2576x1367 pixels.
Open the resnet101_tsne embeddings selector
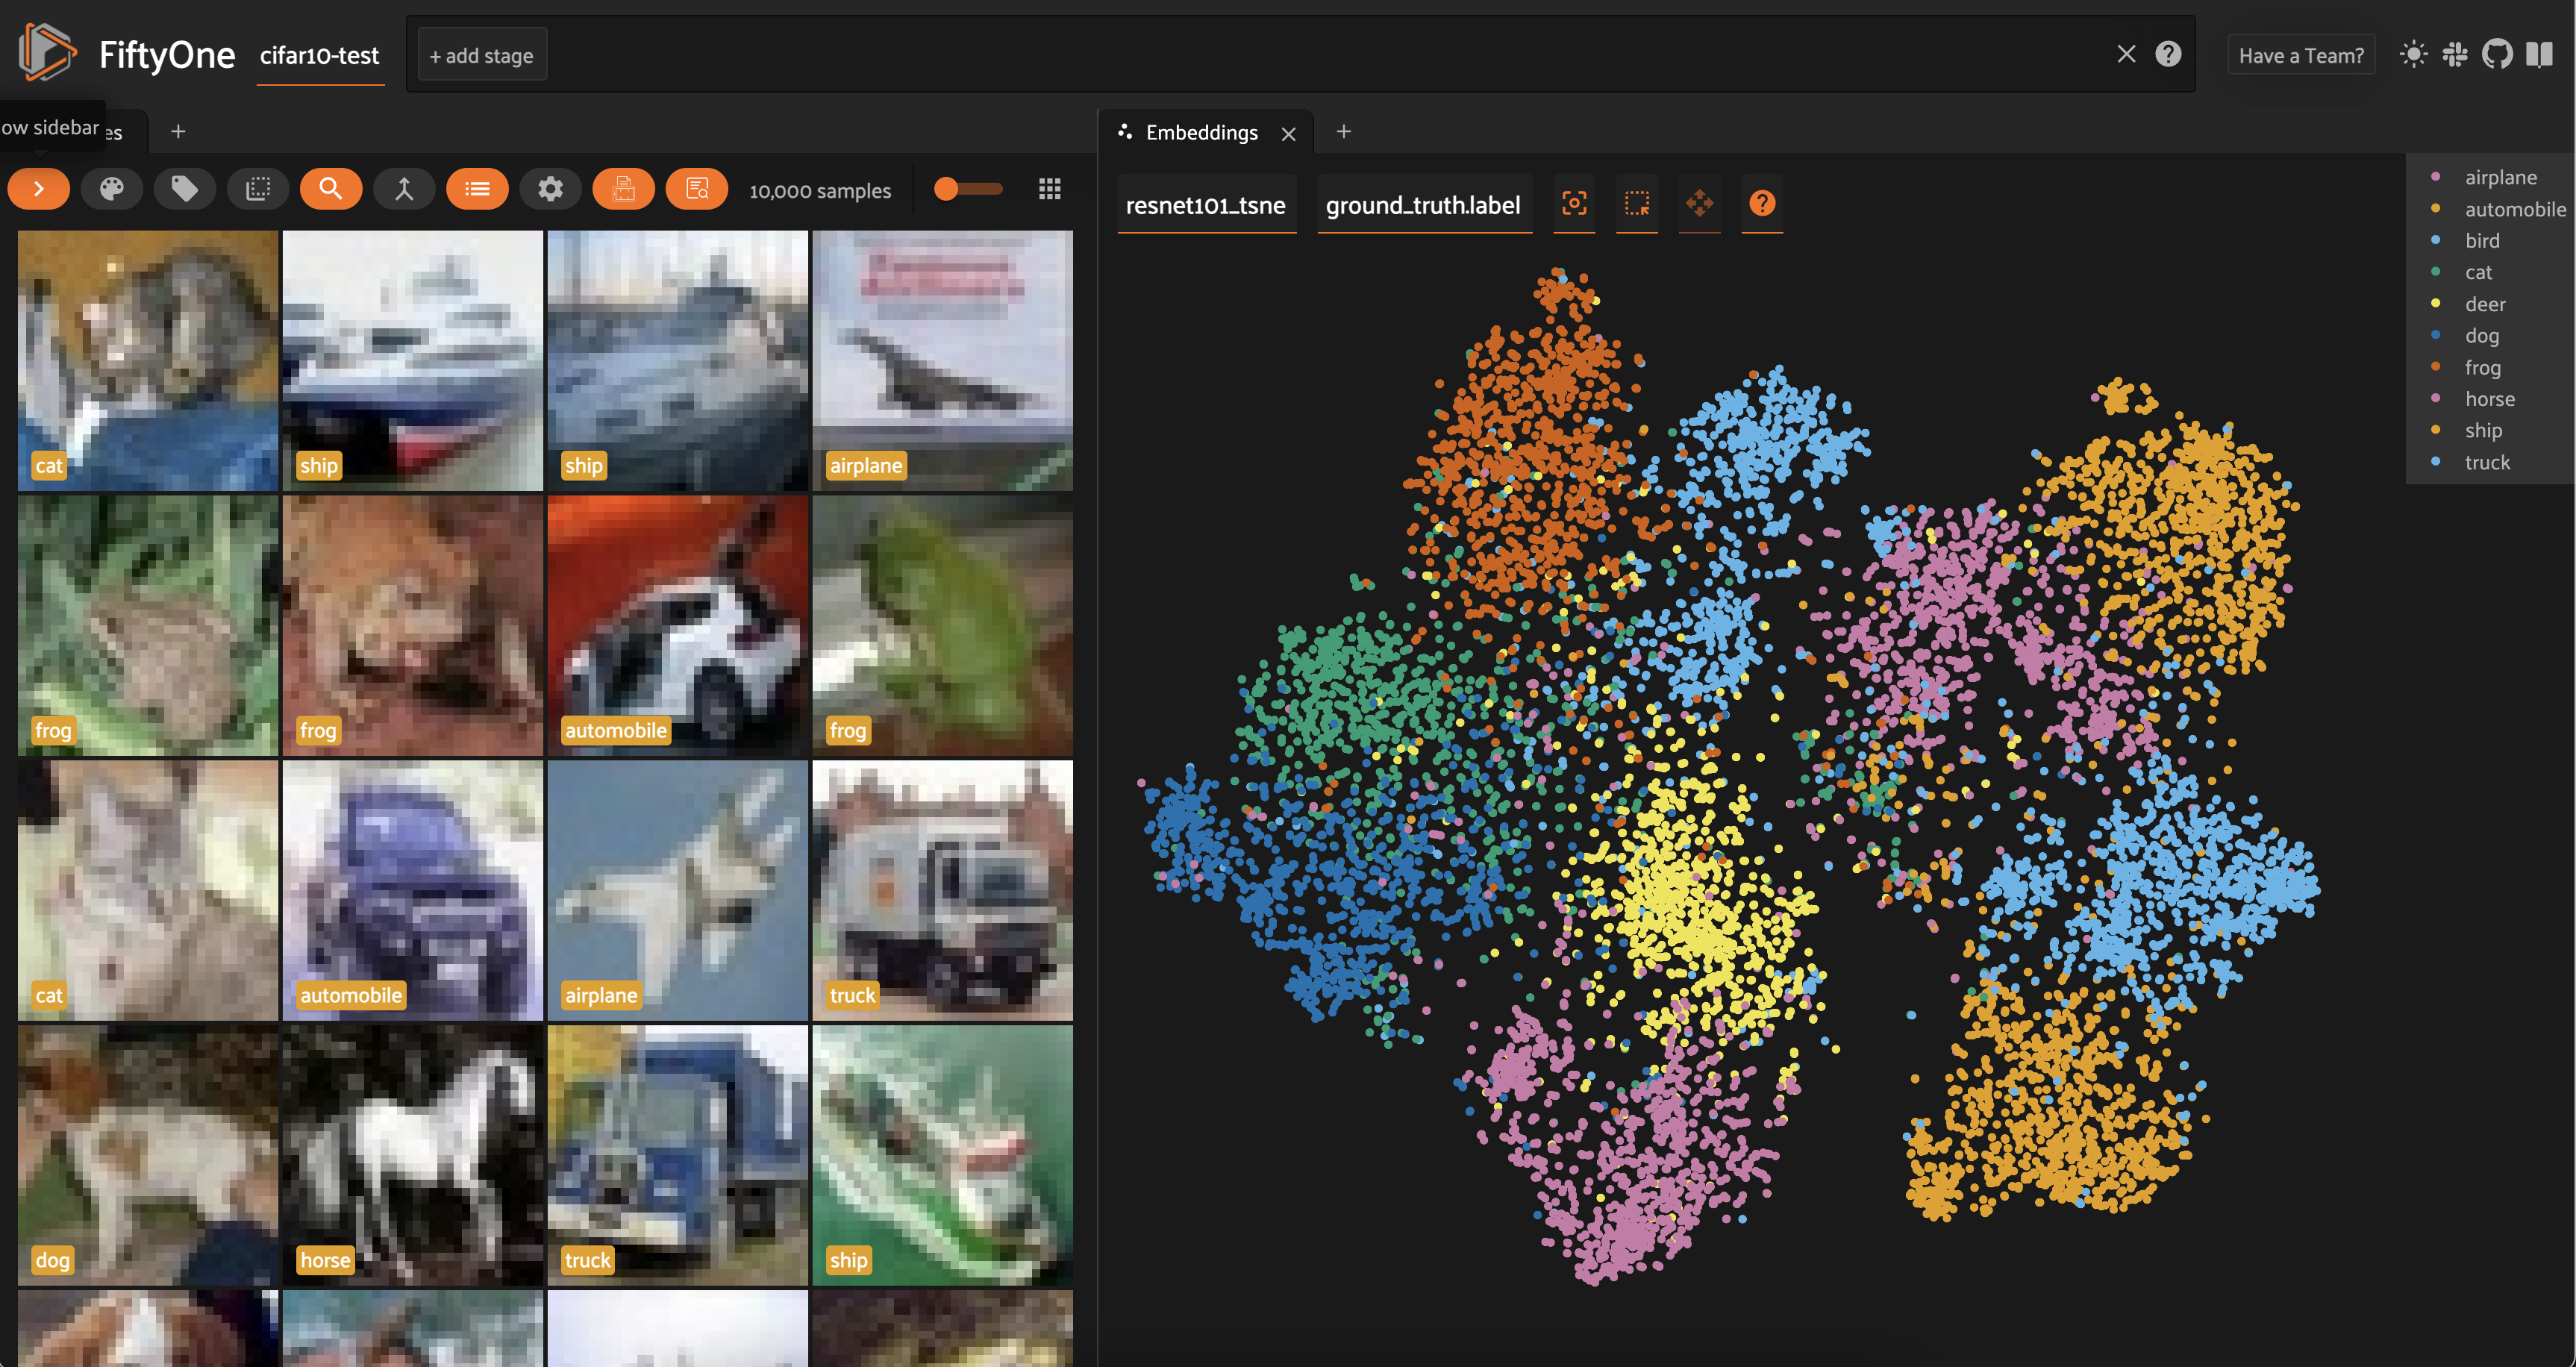(1205, 205)
